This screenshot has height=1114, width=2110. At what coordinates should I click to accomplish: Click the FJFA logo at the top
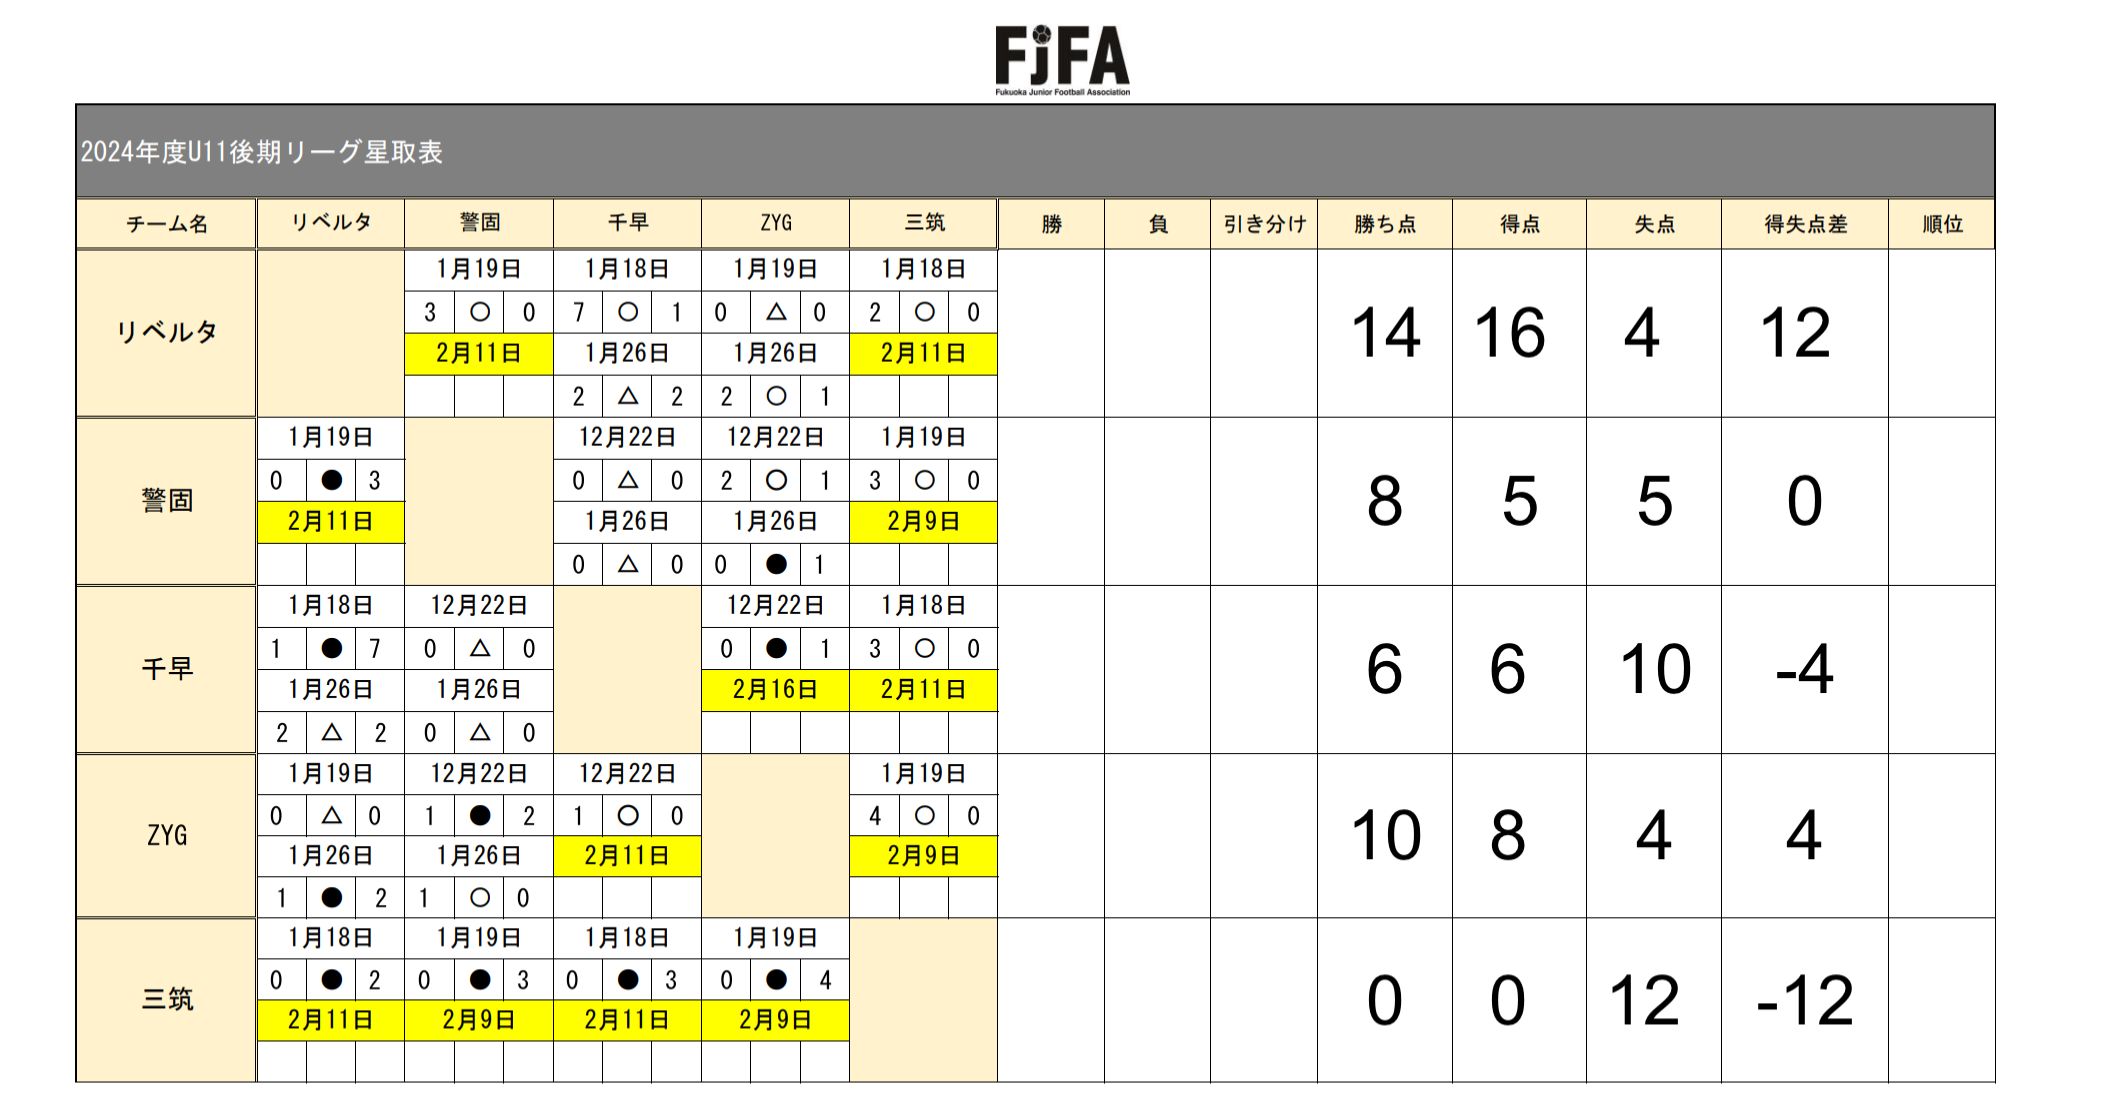[x=1062, y=60]
